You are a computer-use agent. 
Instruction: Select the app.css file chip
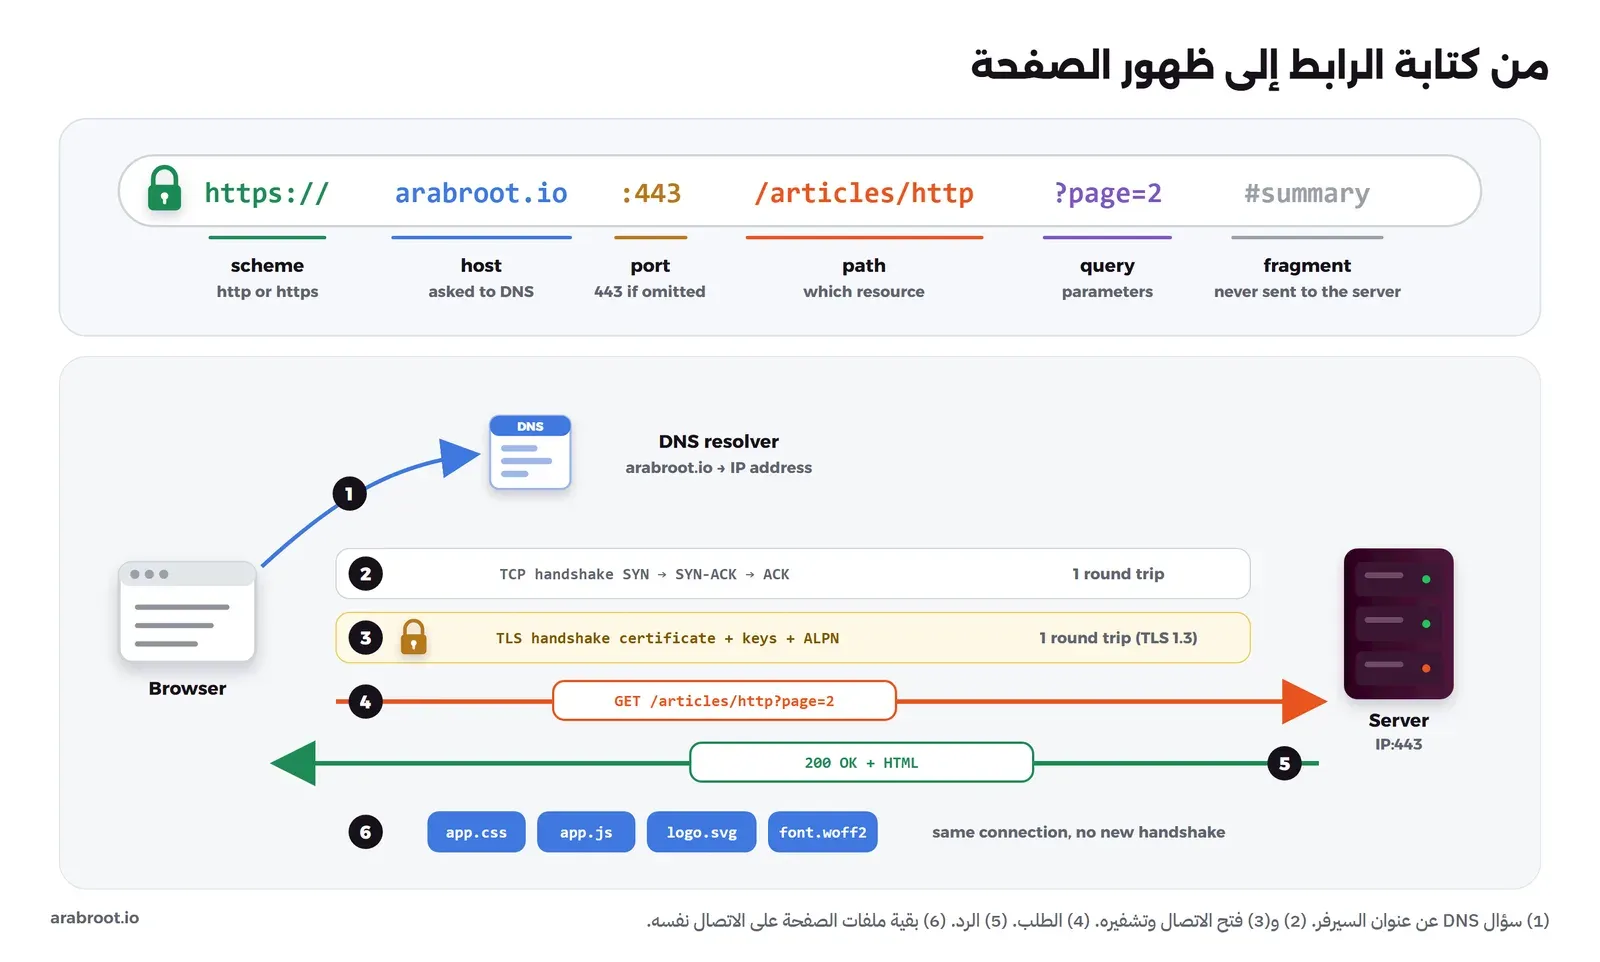click(476, 832)
